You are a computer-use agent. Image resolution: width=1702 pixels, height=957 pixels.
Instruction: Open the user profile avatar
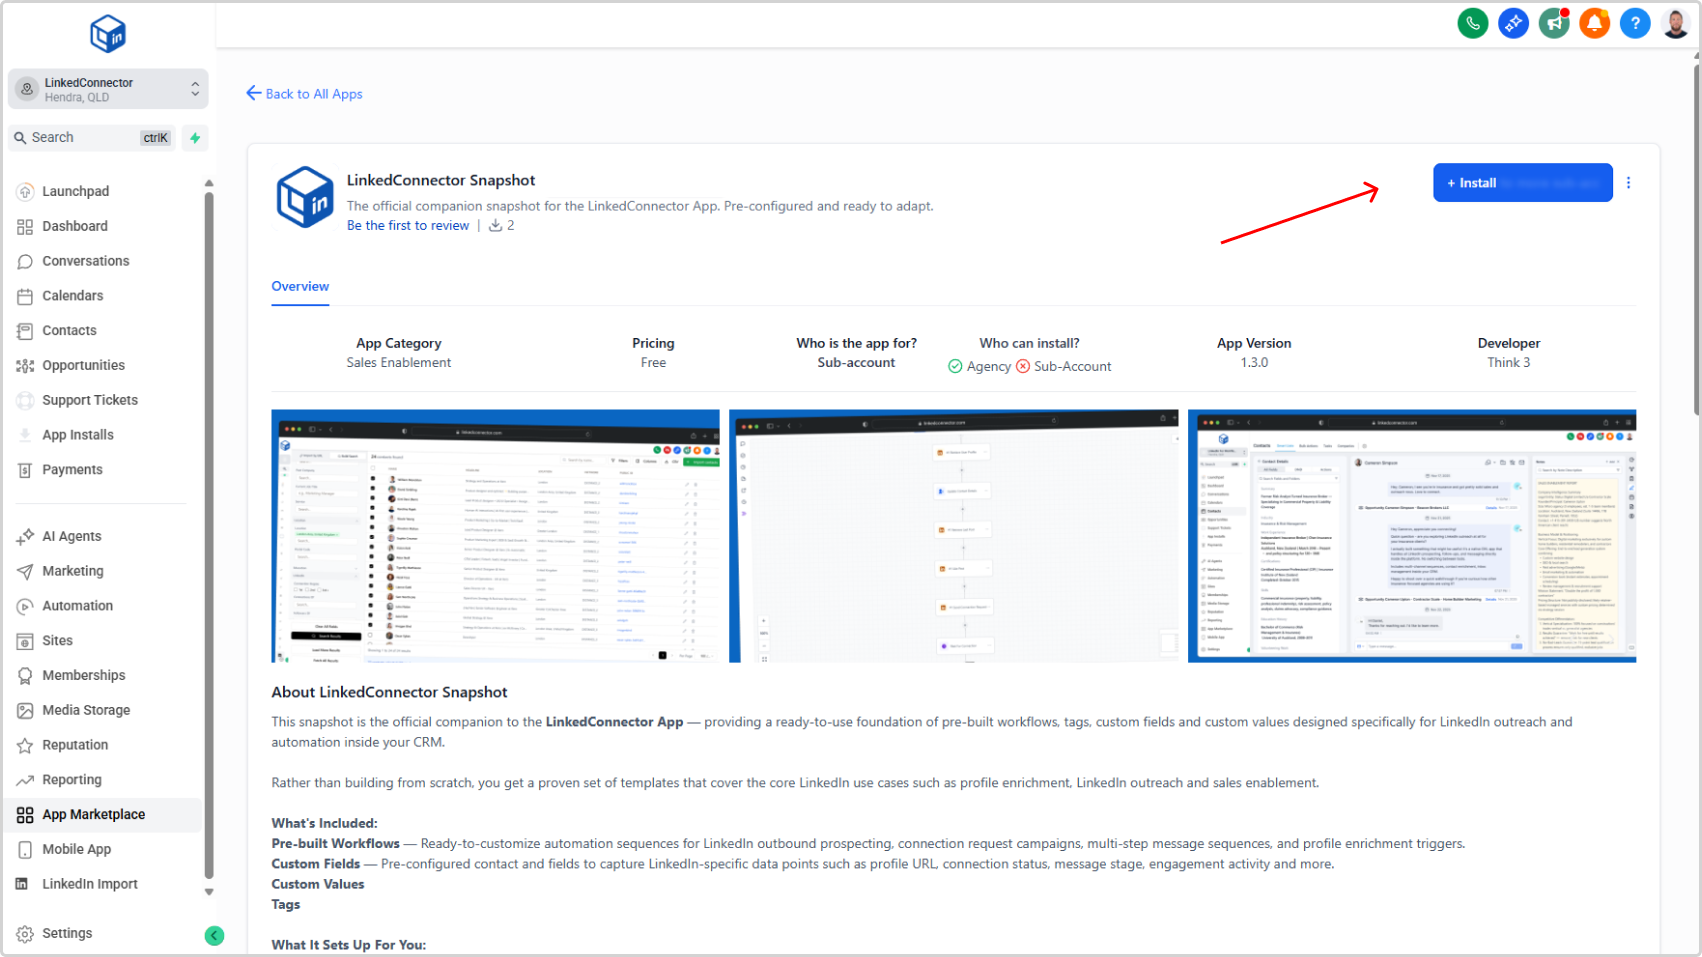(1676, 23)
